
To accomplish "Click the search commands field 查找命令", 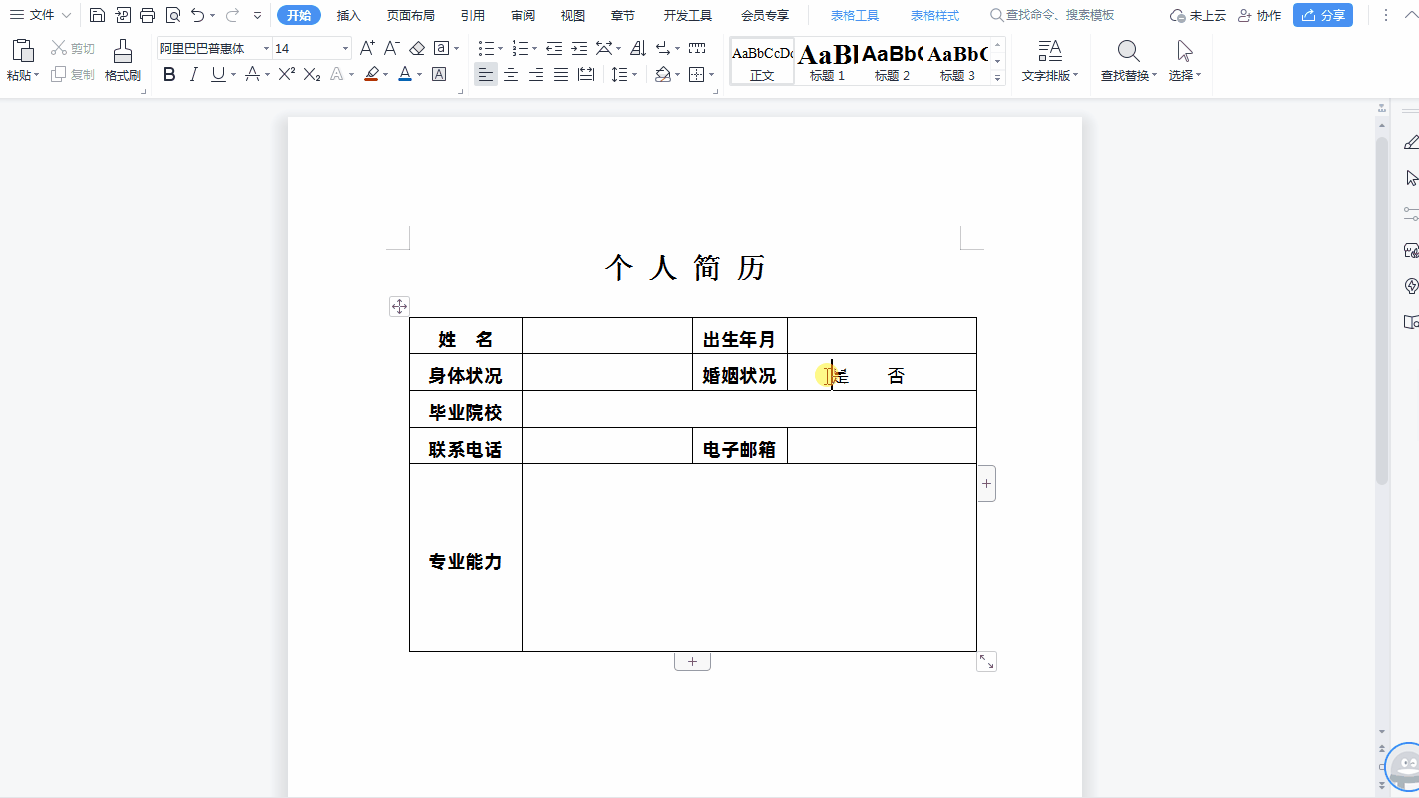I will (x=1052, y=15).
